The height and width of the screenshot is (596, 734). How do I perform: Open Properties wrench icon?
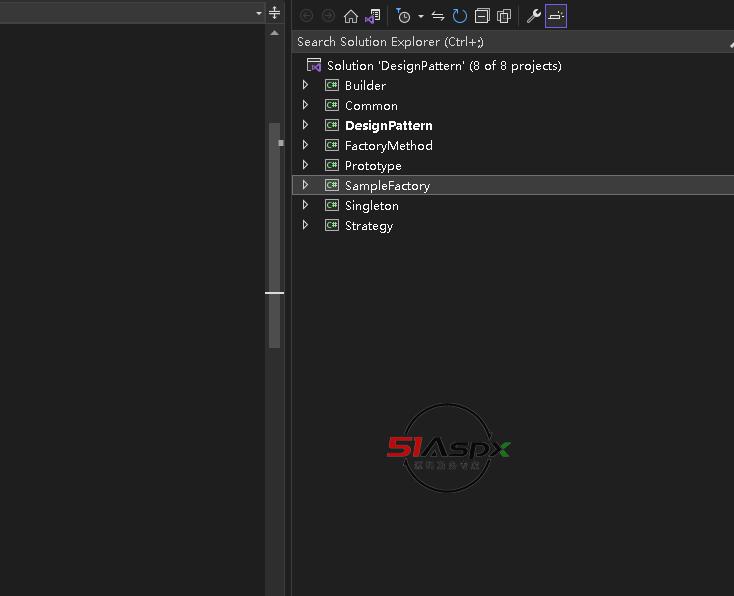click(x=534, y=16)
